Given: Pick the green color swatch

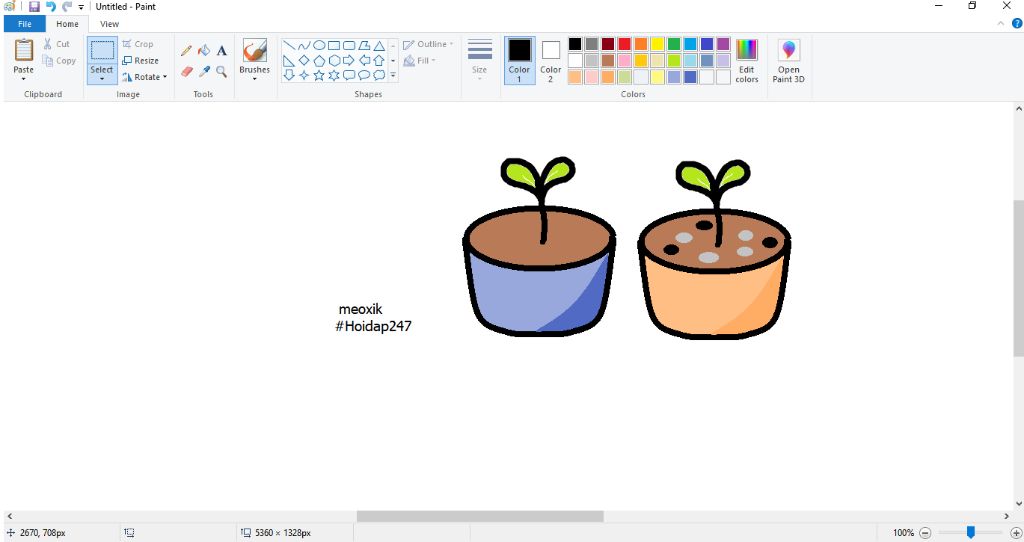Looking at the screenshot, I should click(x=674, y=44).
